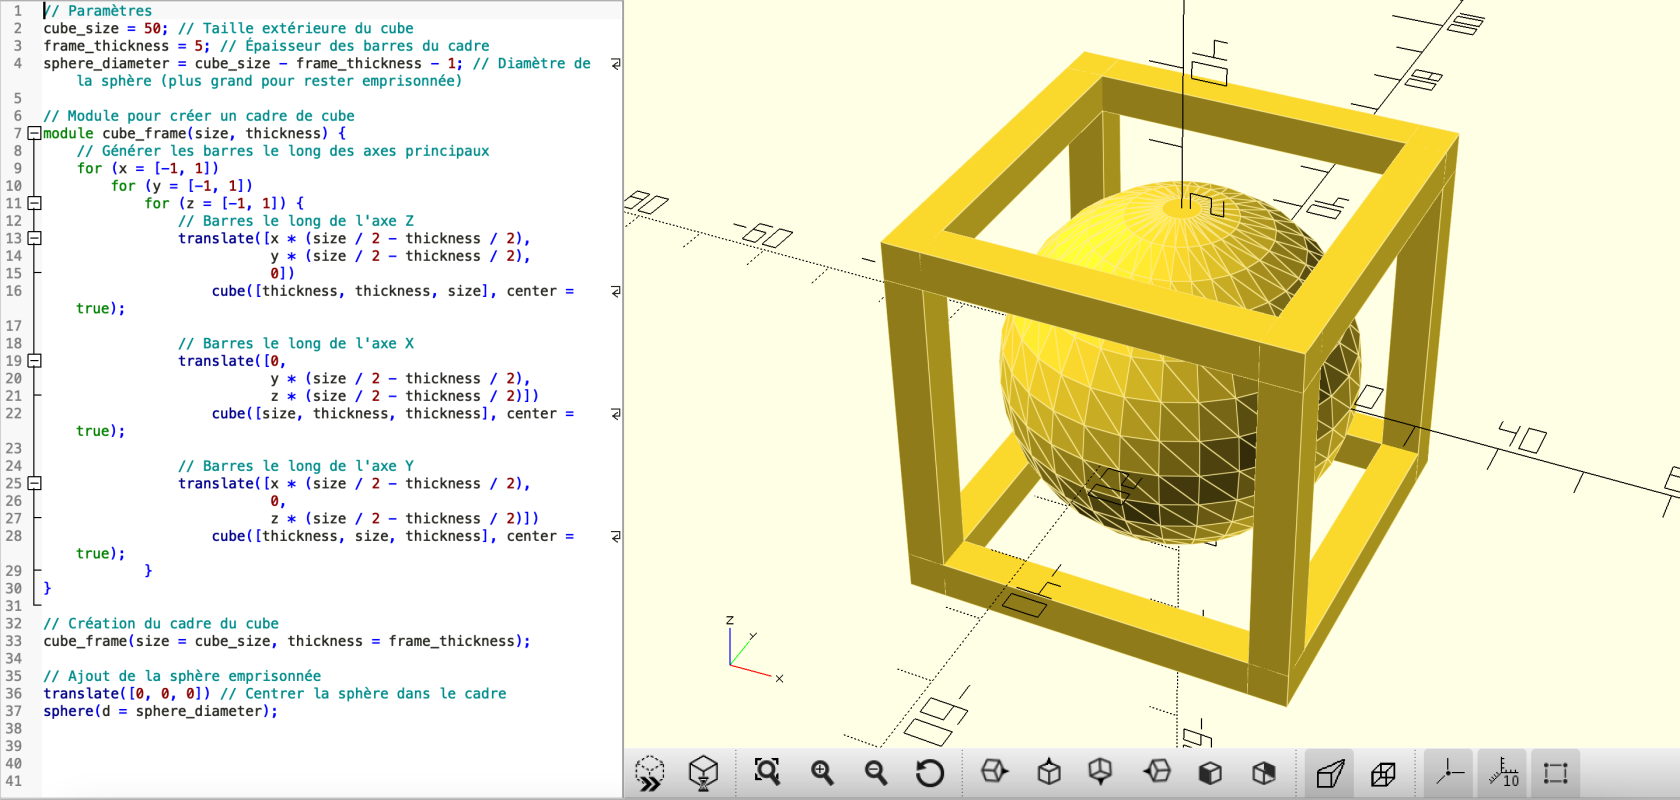Collapse the translate fold marker at line 13
The width and height of the screenshot is (1680, 800).
pyautogui.click(x=34, y=238)
